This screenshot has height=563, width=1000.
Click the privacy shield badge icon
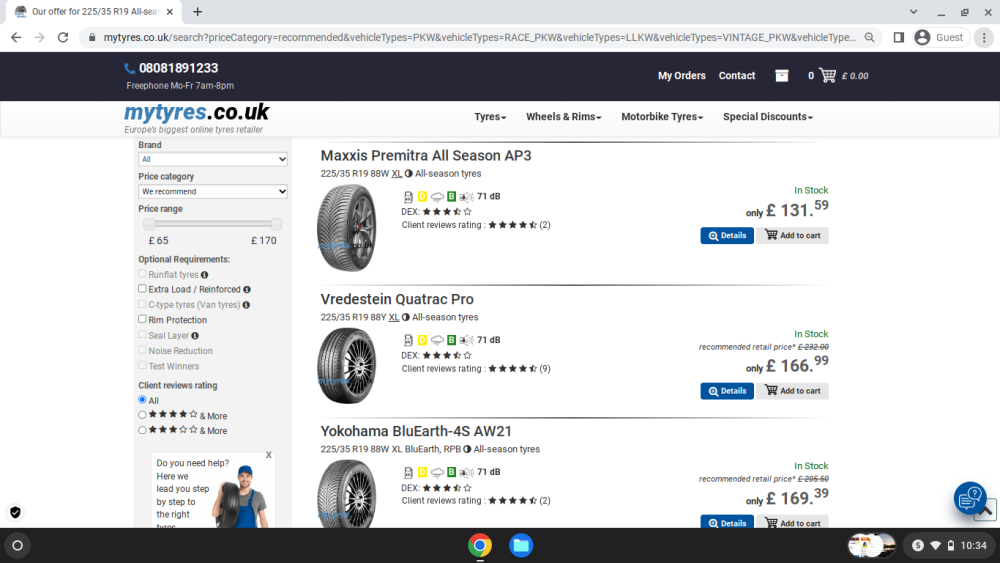(15, 512)
